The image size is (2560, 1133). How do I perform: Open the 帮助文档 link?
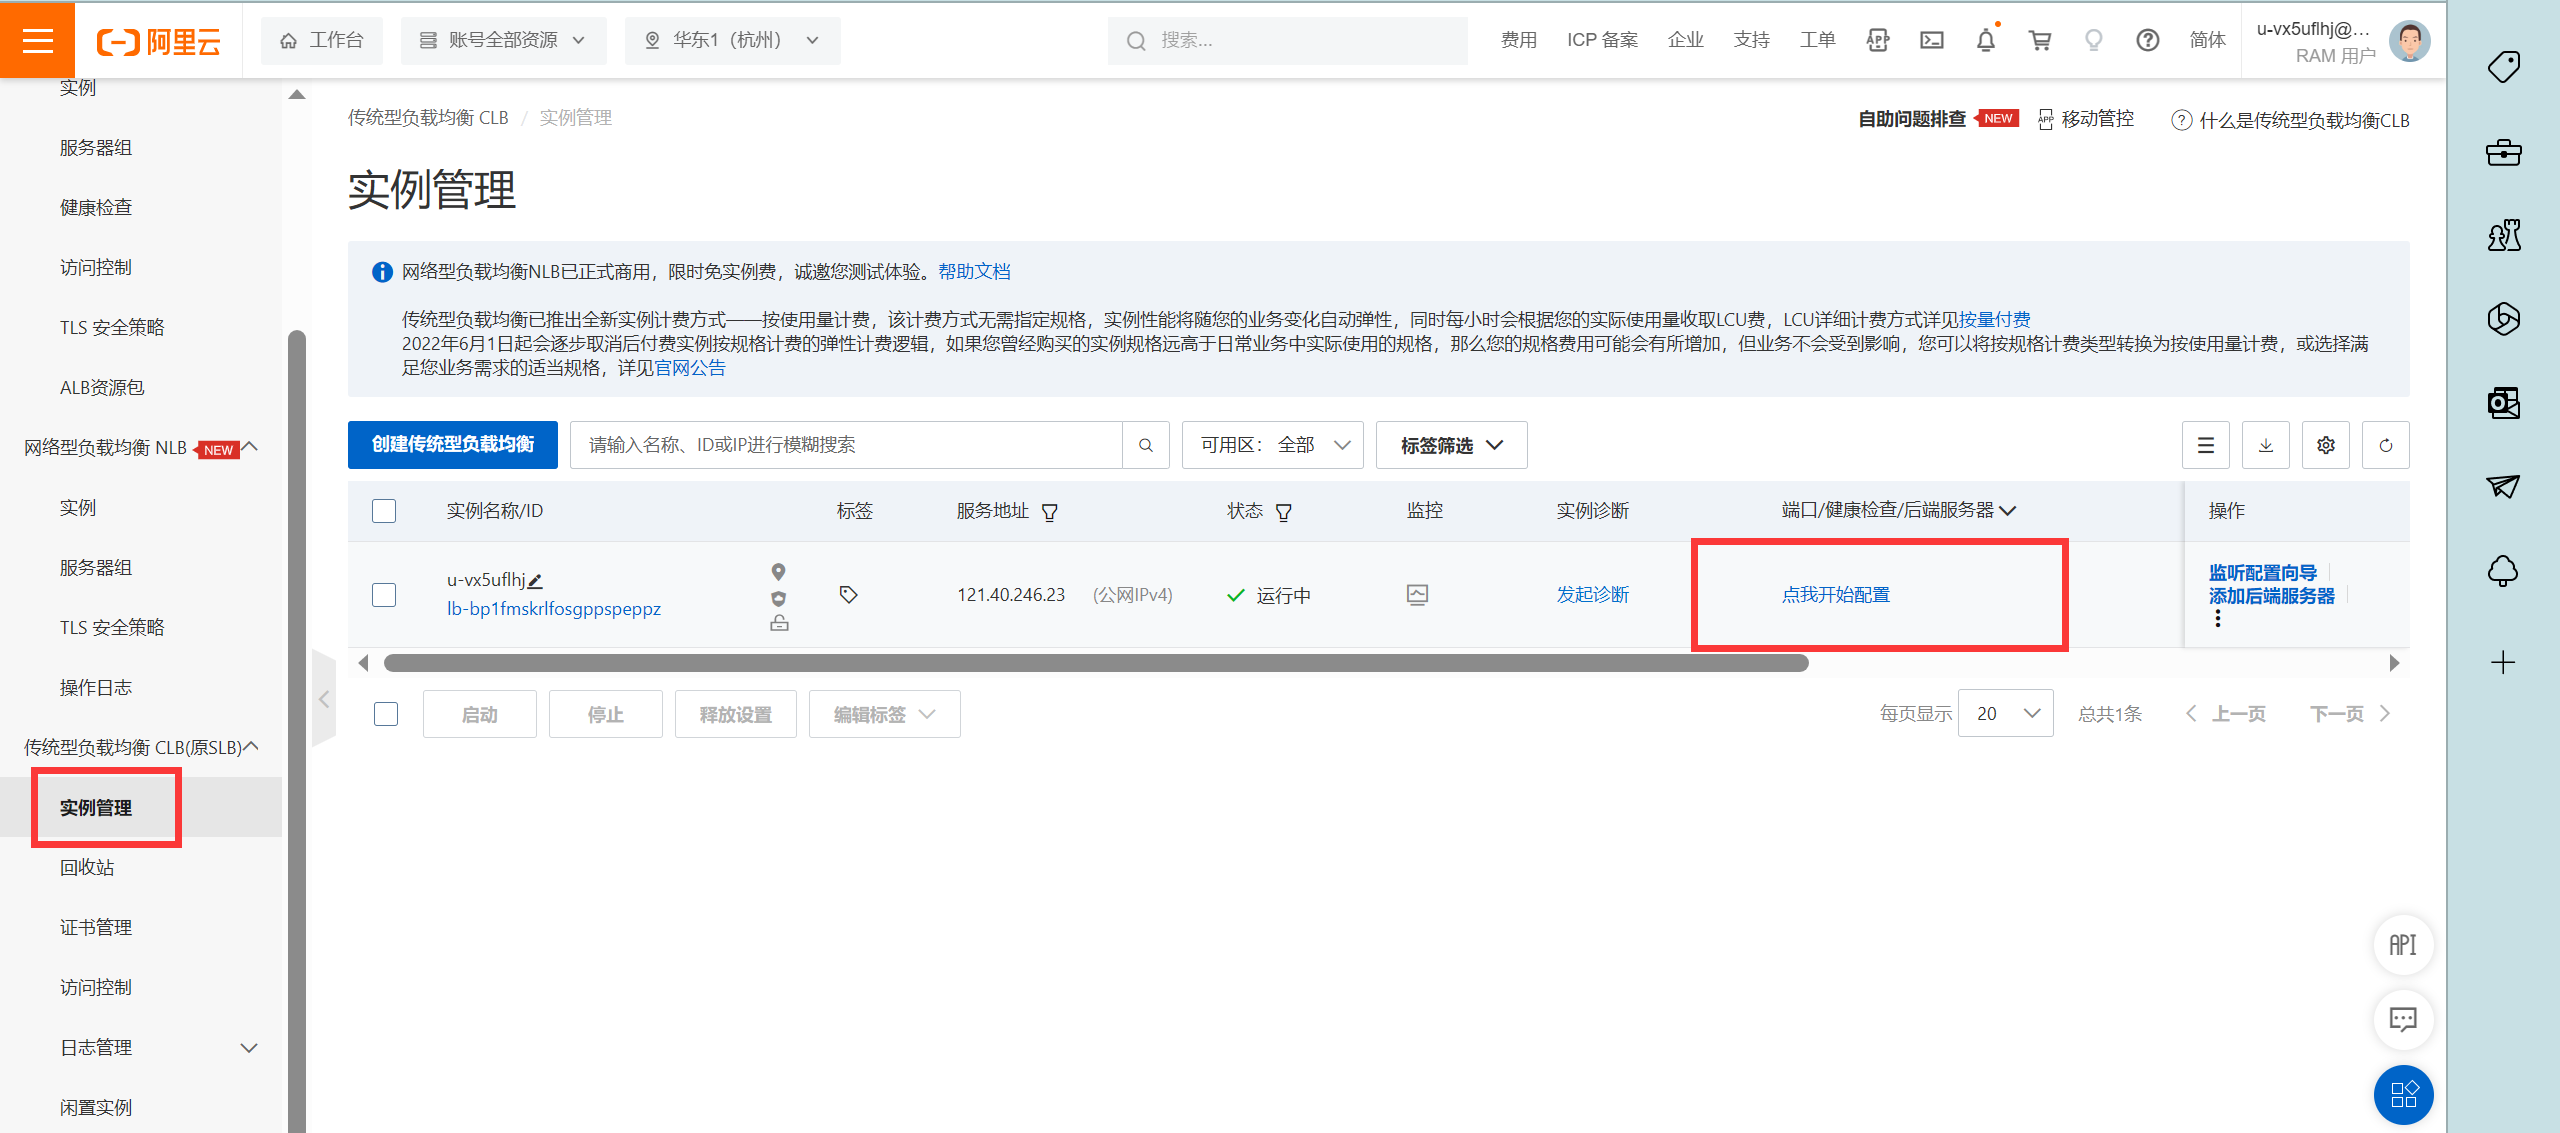coord(974,271)
